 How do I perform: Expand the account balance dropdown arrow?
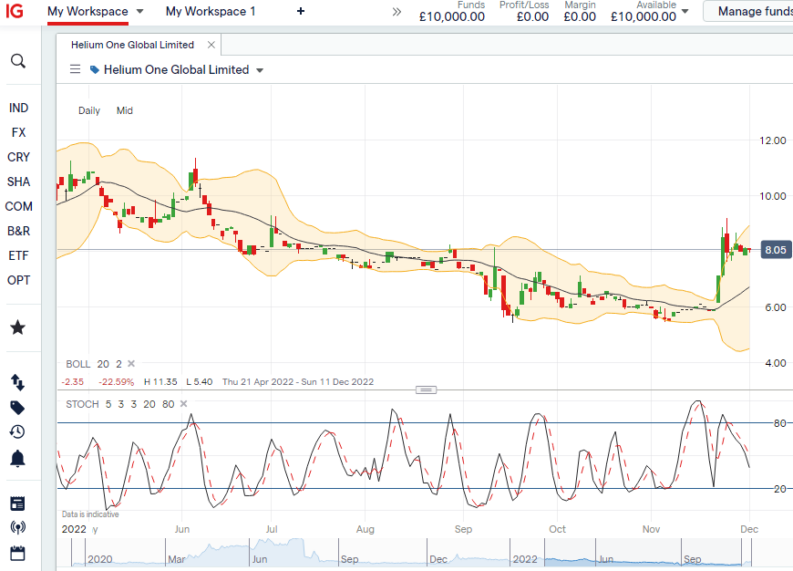click(685, 11)
